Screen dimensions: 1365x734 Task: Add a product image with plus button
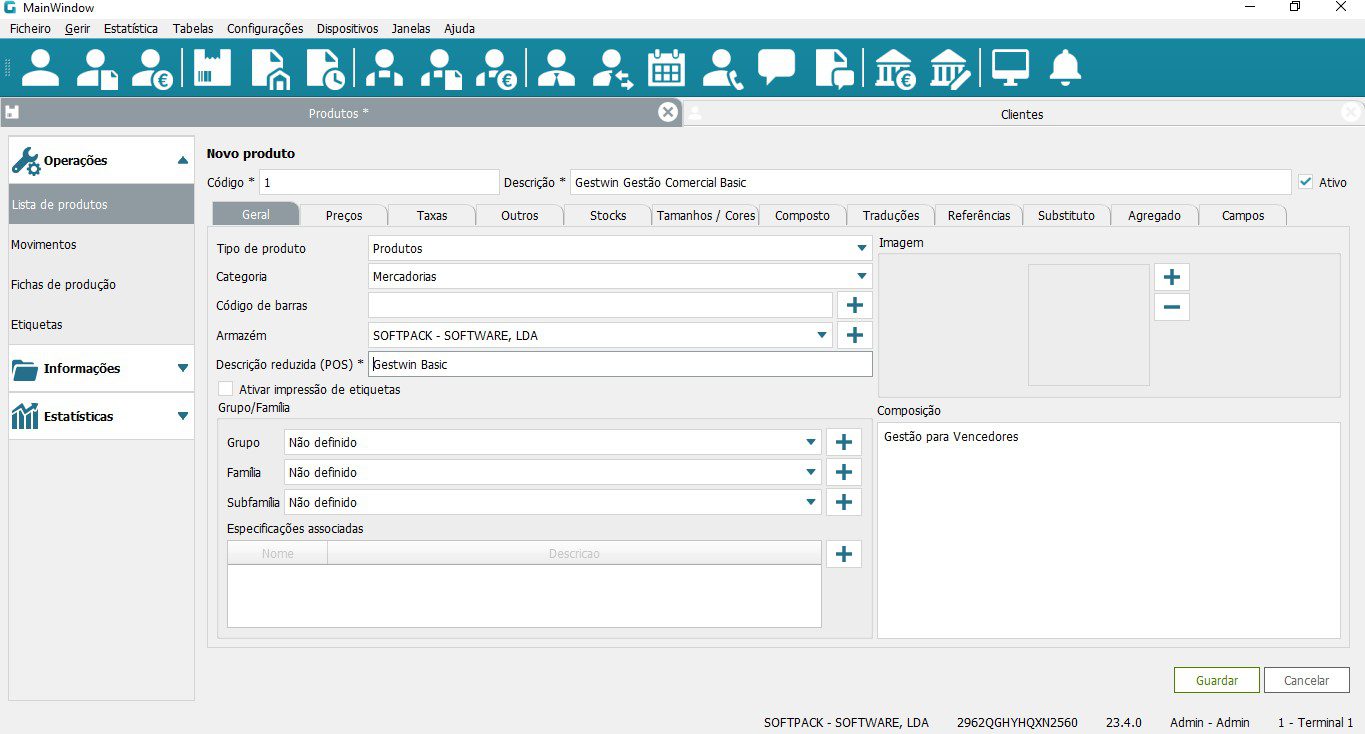(x=1172, y=277)
